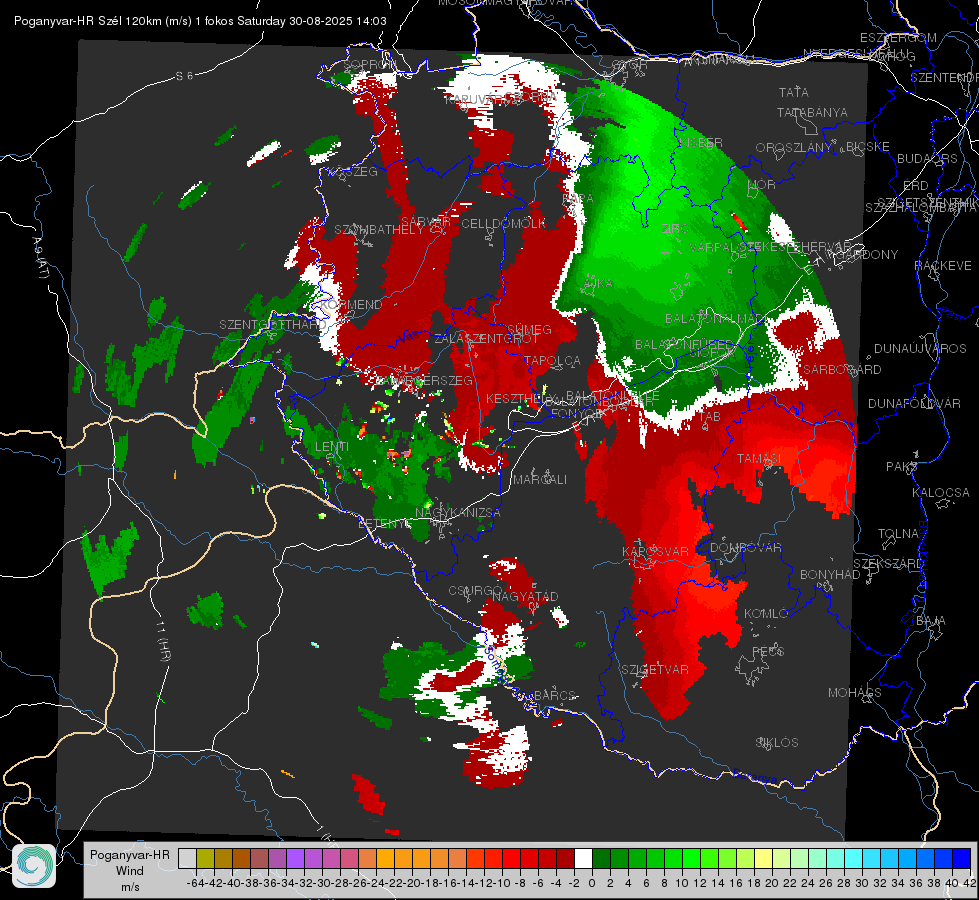This screenshot has width=979, height=900.
Task: Click the RACKEVE city label
Action: coord(943,266)
